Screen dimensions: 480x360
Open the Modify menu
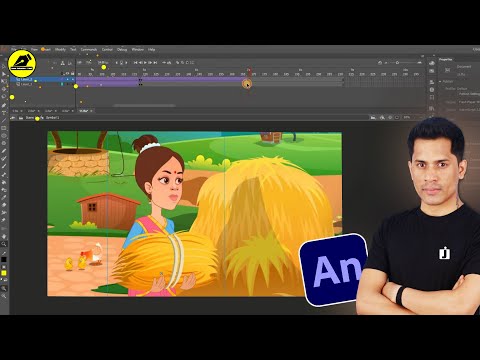tap(60, 49)
